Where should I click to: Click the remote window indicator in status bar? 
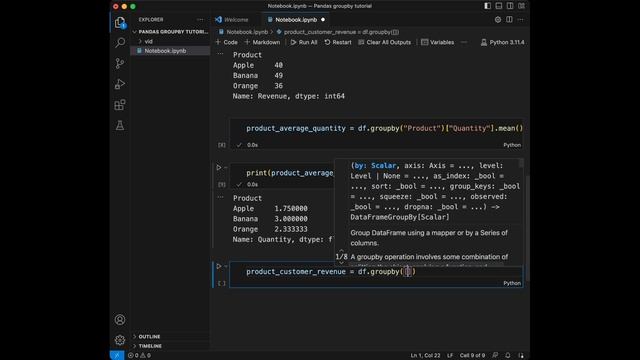coord(117,356)
